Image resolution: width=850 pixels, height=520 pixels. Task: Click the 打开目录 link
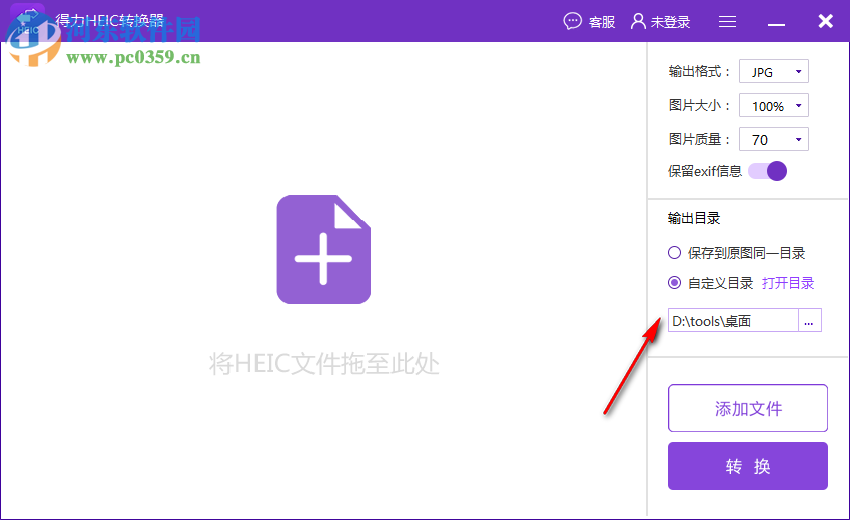pos(788,283)
